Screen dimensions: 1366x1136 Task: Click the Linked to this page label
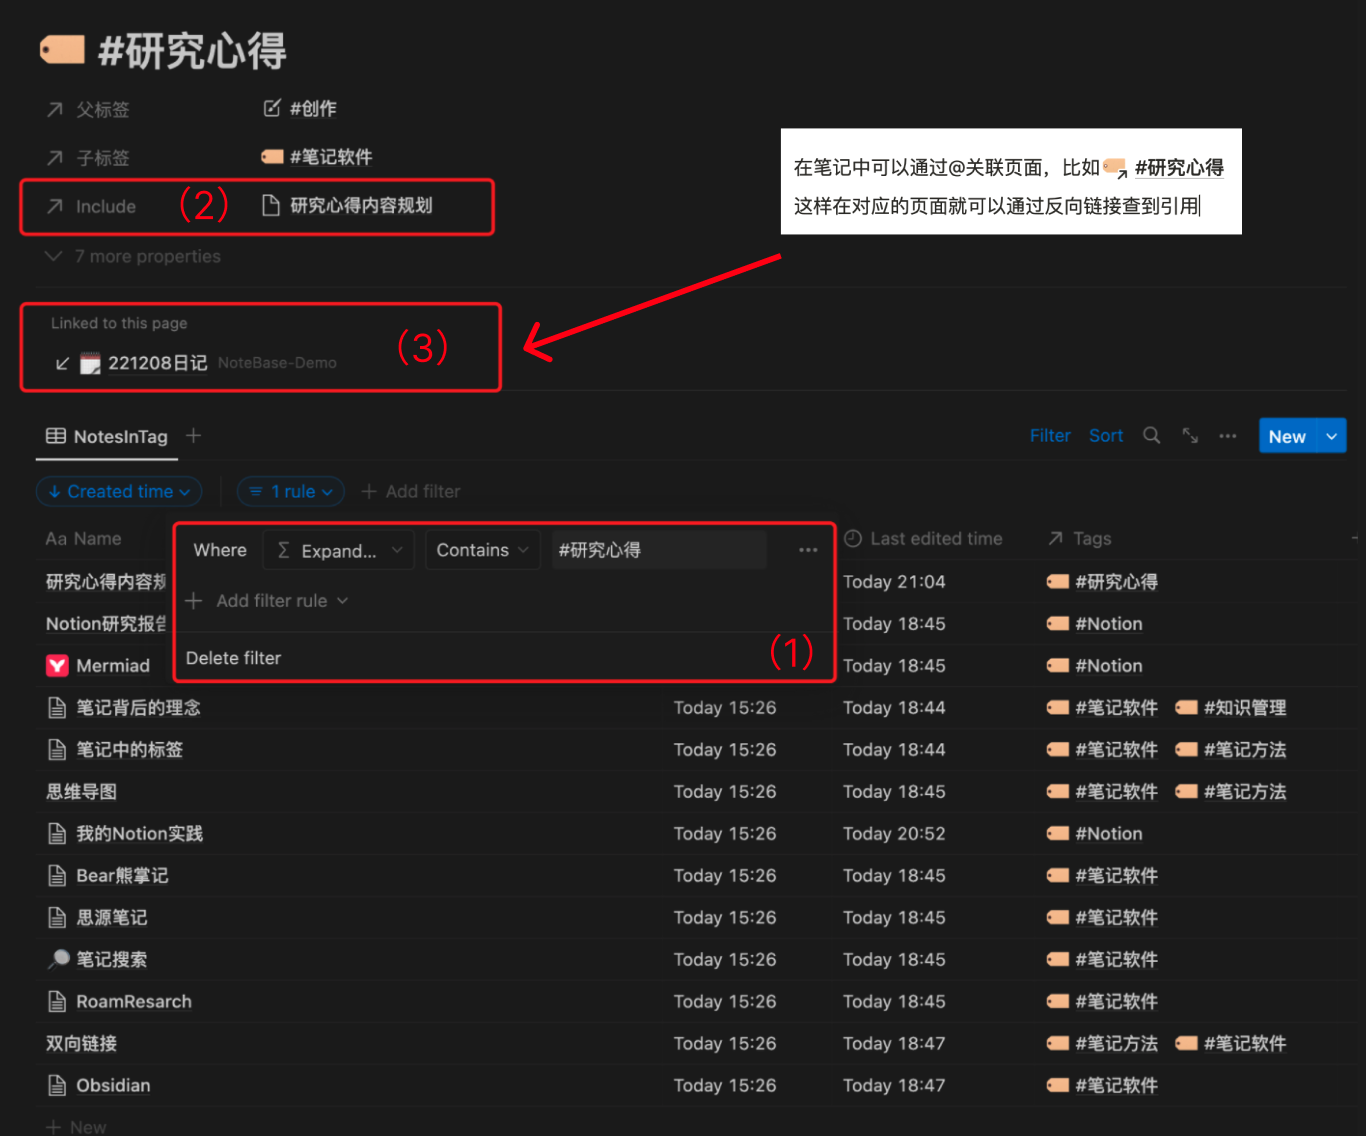(x=119, y=323)
